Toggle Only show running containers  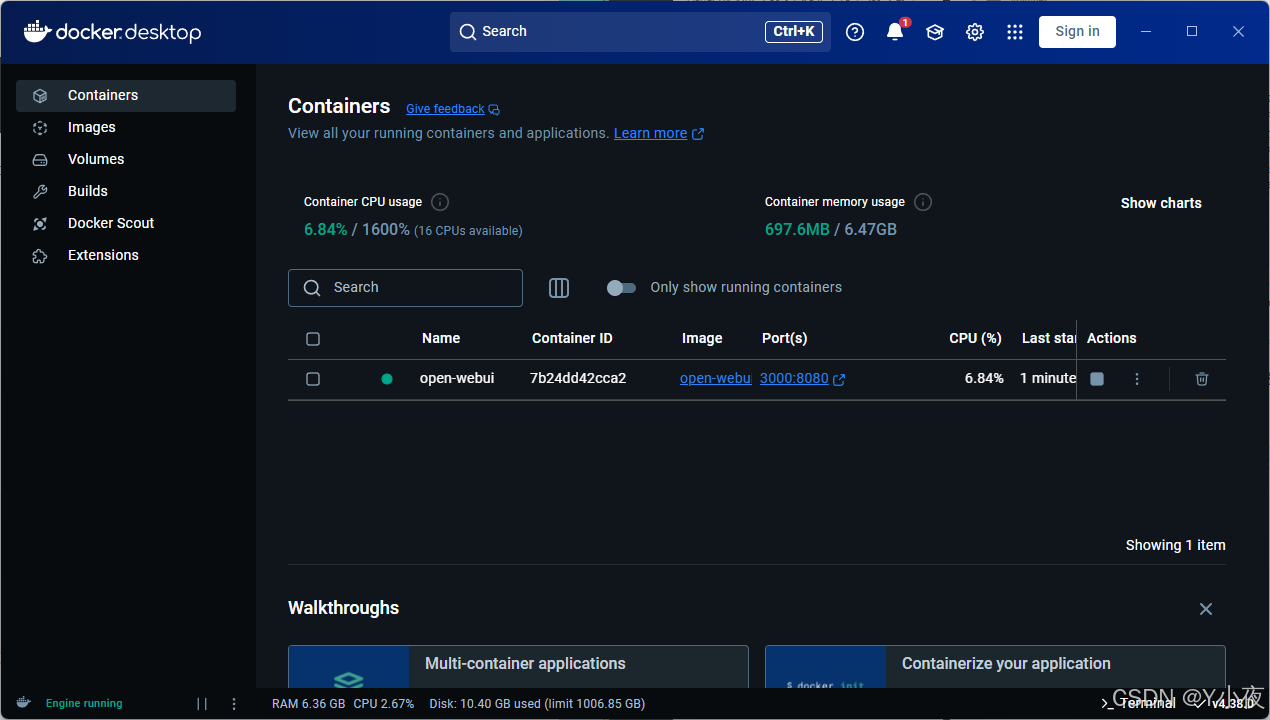click(621, 288)
